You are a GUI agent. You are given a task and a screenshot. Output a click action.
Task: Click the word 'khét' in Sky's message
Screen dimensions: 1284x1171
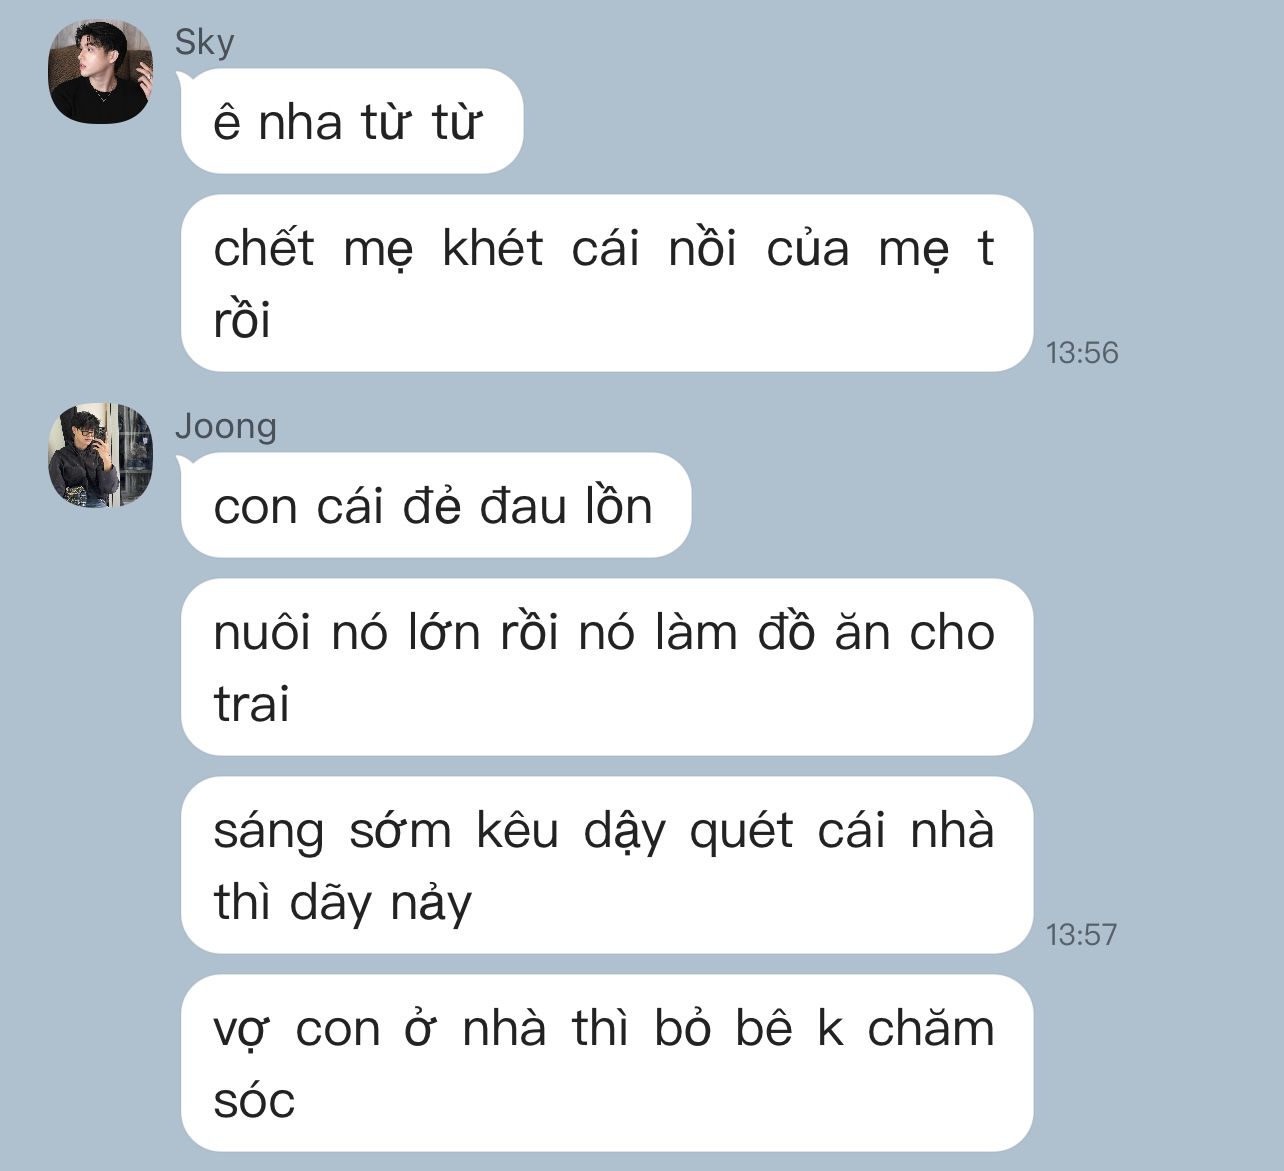(x=492, y=248)
